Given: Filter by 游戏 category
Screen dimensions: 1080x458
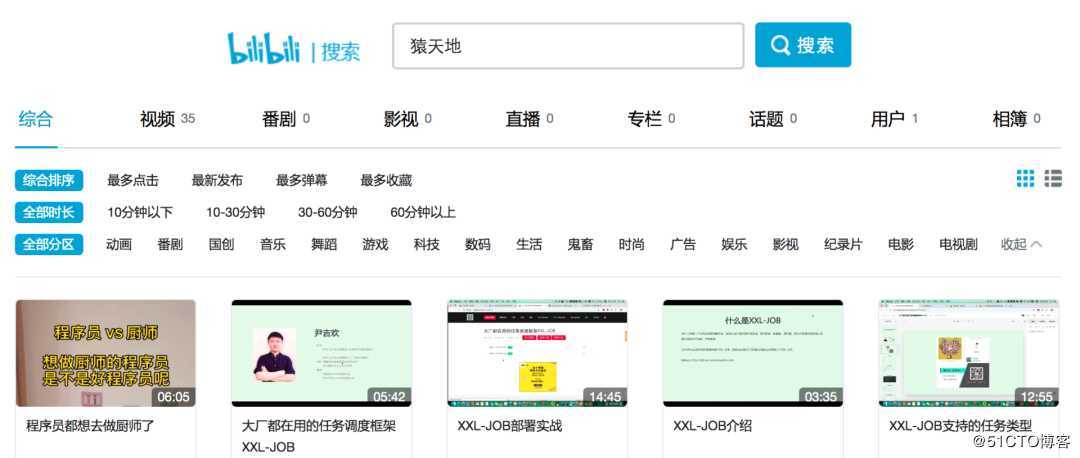Looking at the screenshot, I should click(375, 244).
